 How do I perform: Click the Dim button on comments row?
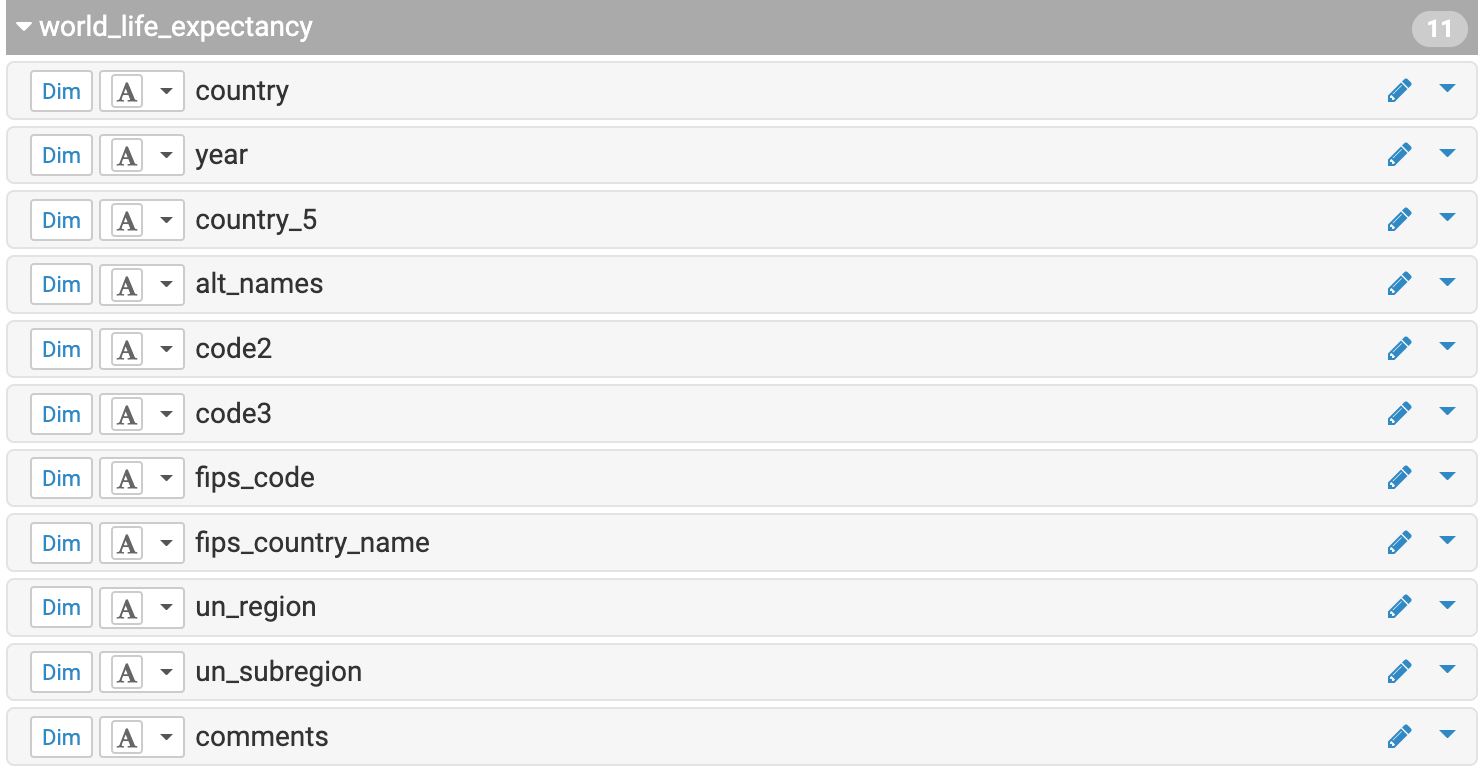(61, 737)
